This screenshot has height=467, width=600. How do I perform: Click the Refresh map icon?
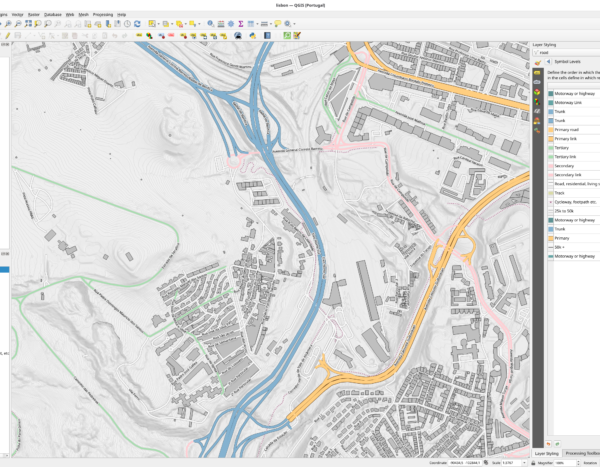pos(137,24)
